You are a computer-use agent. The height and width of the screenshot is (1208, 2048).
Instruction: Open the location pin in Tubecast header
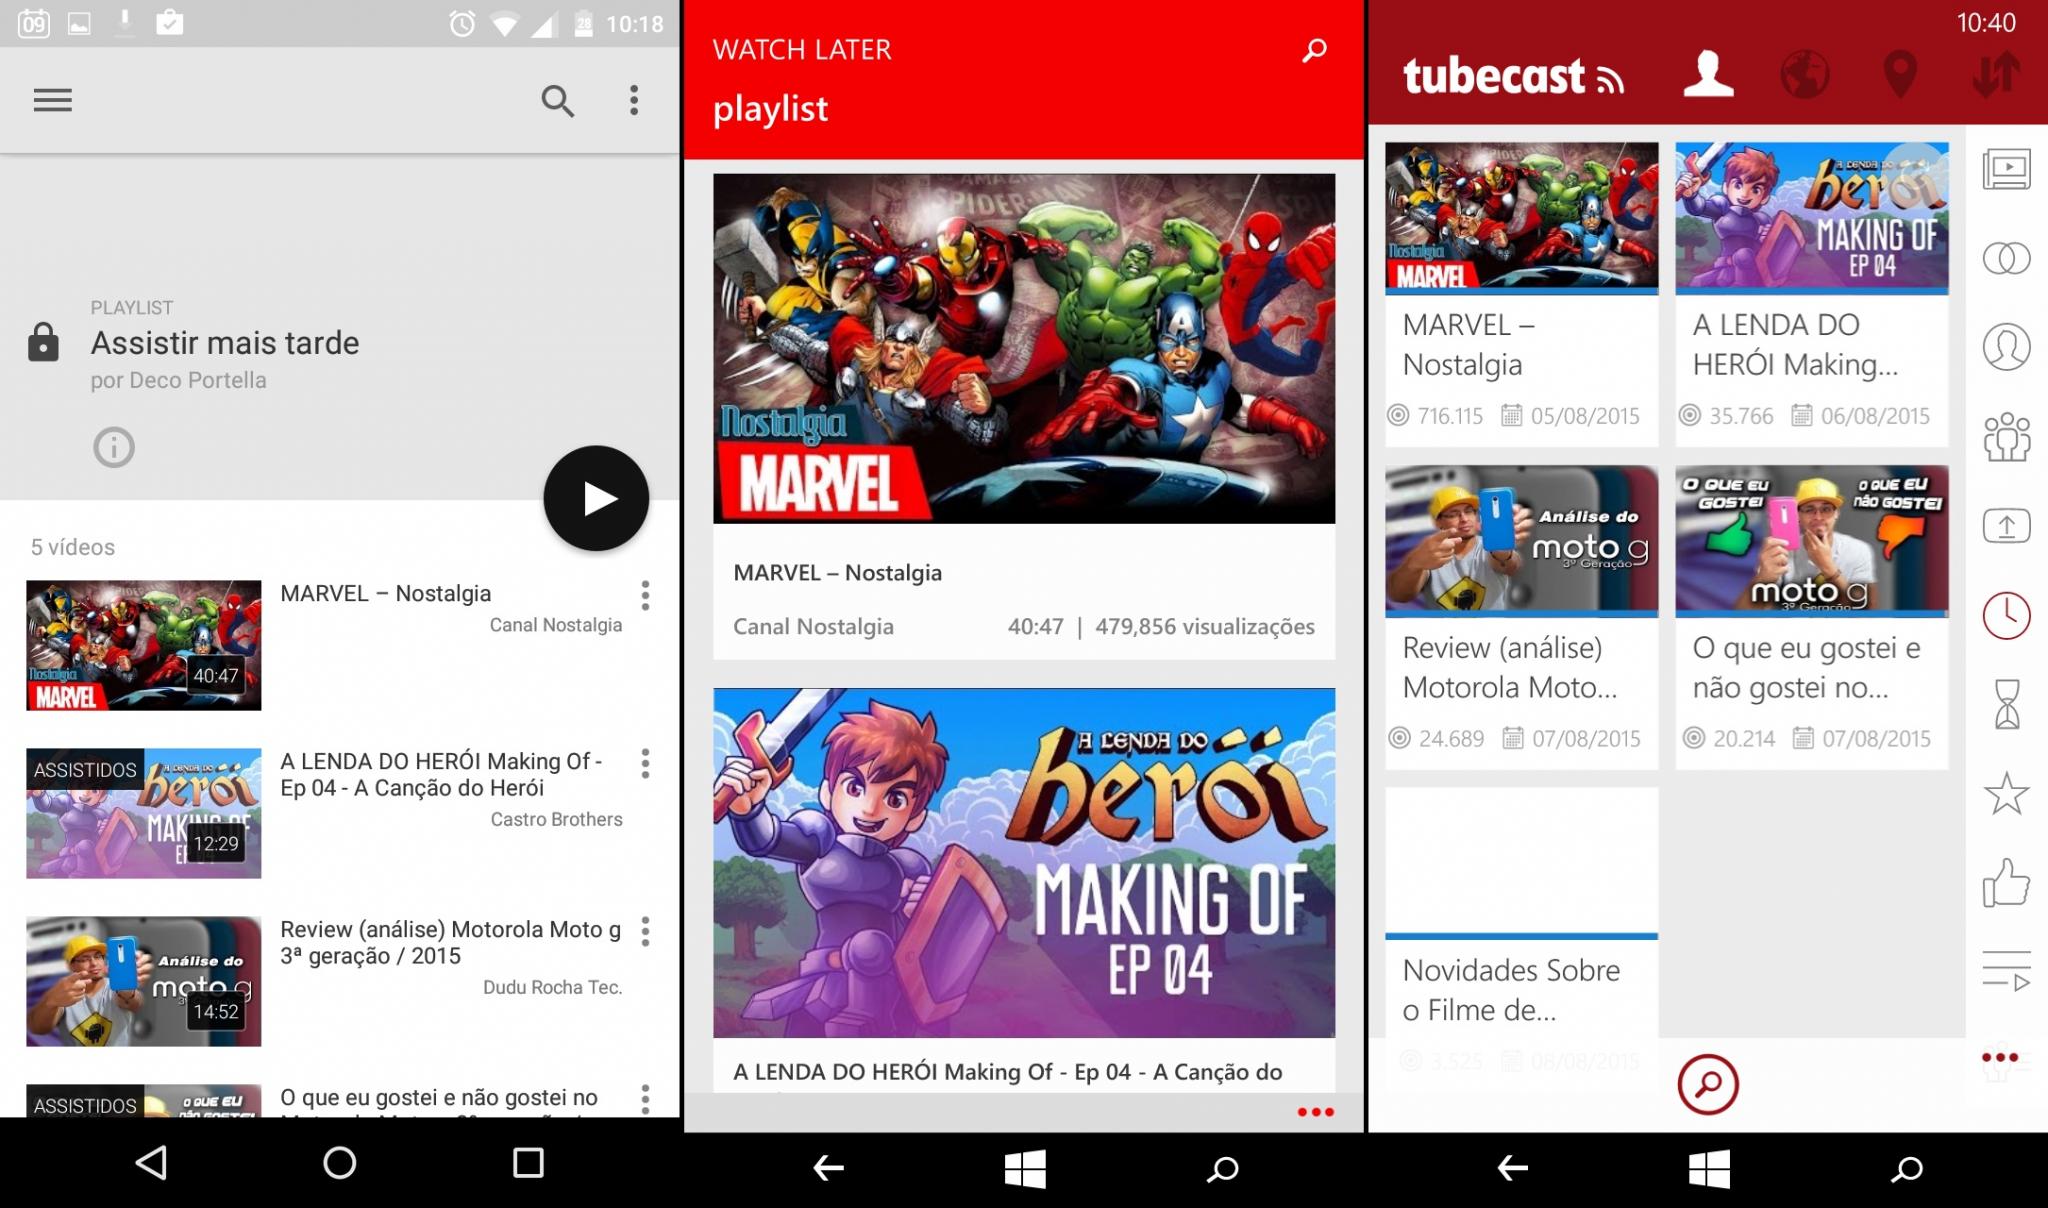pyautogui.click(x=1900, y=74)
